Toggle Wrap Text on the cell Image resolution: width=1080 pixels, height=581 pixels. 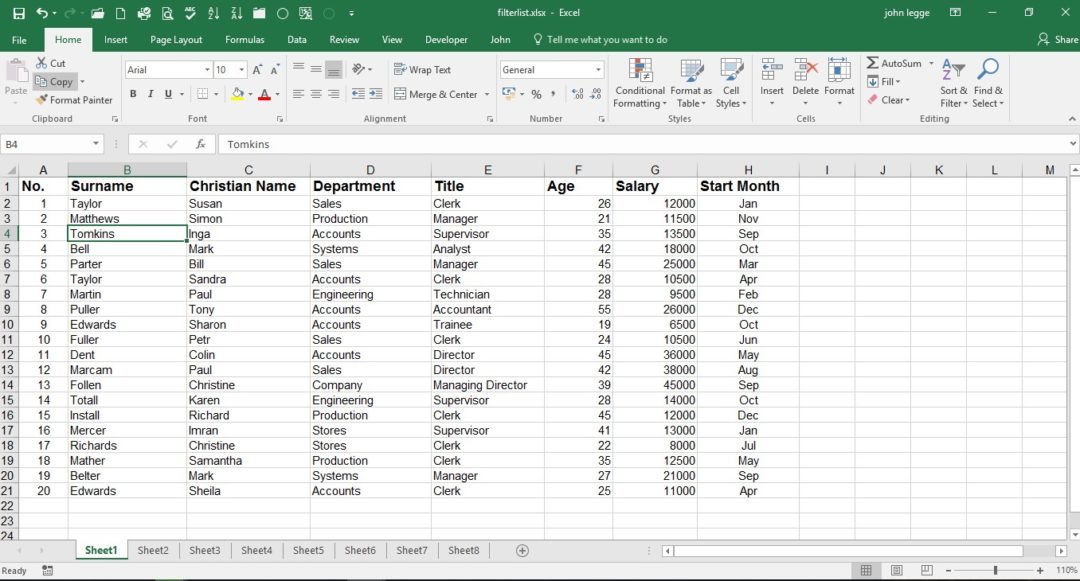point(422,70)
